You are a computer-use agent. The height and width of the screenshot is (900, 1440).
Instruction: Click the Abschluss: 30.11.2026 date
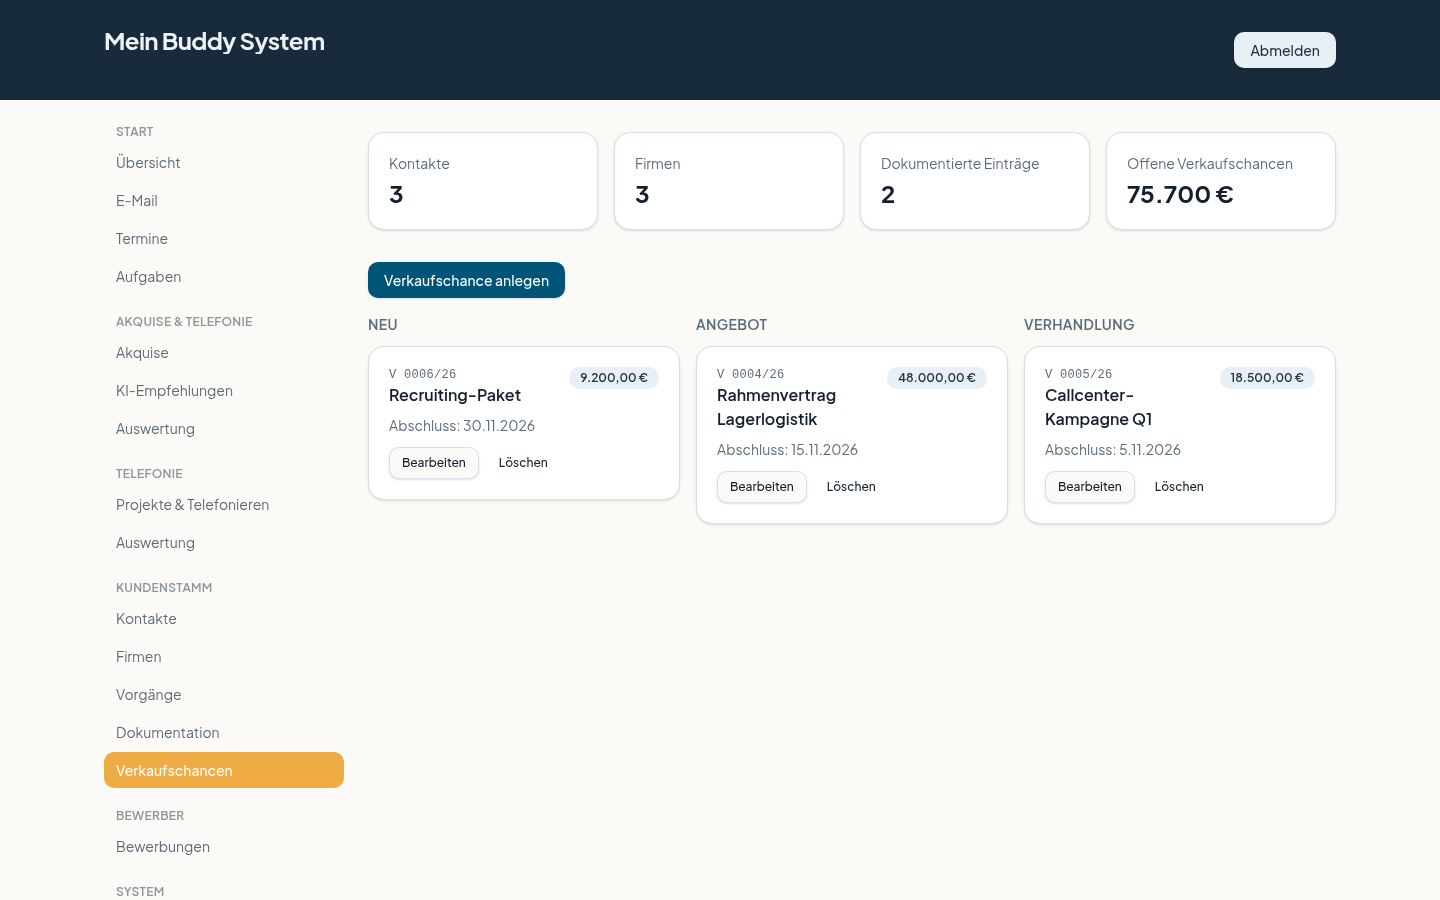click(x=462, y=426)
